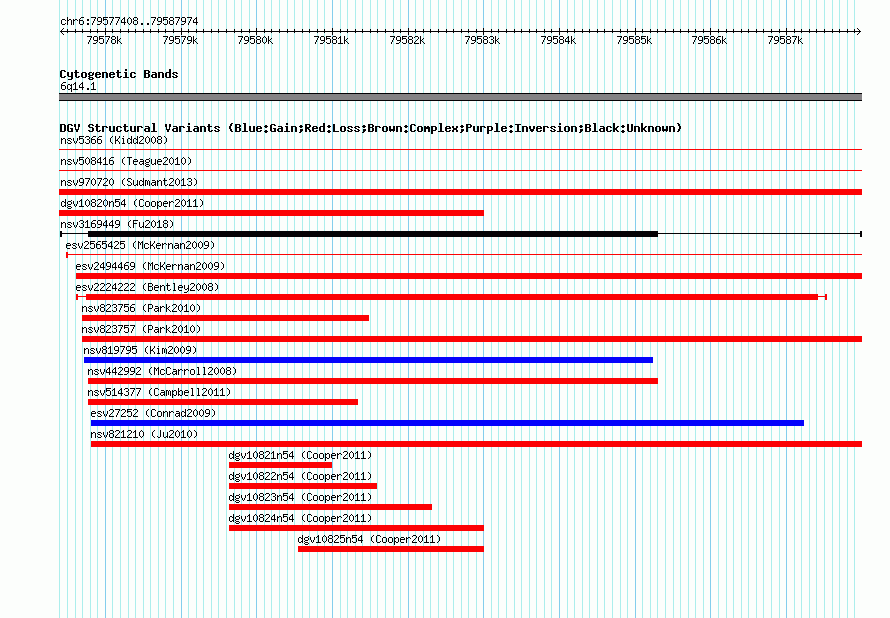This screenshot has width=890, height=618.
Task: Click the 79578k ruler label
Action: tap(104, 40)
